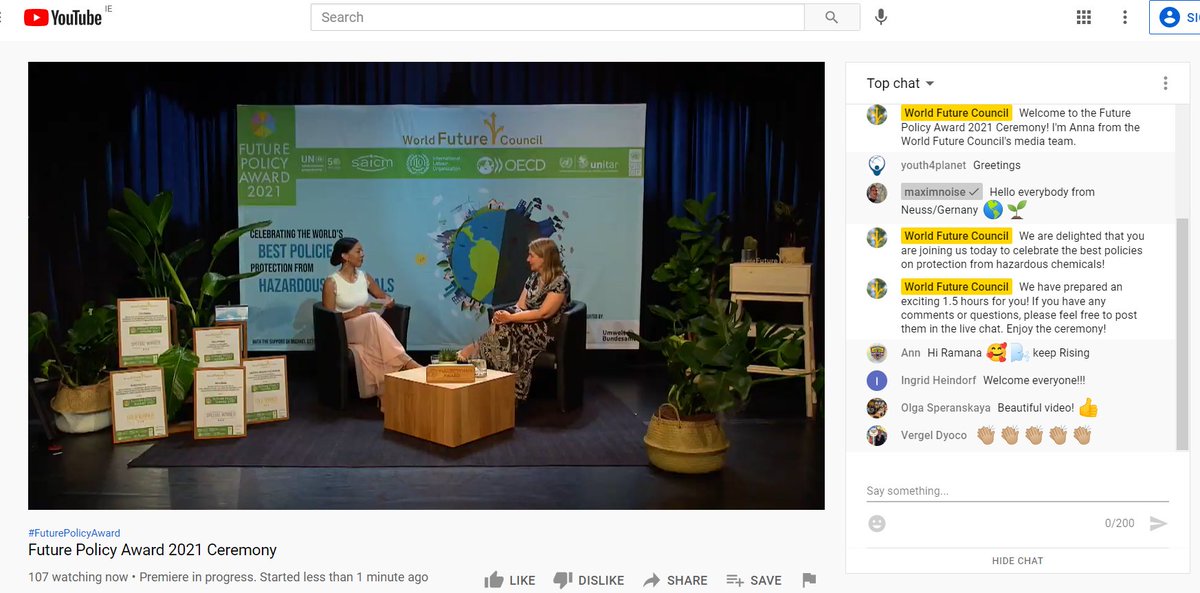Open the chat emoji picker
1200x593 pixels.
click(877, 523)
